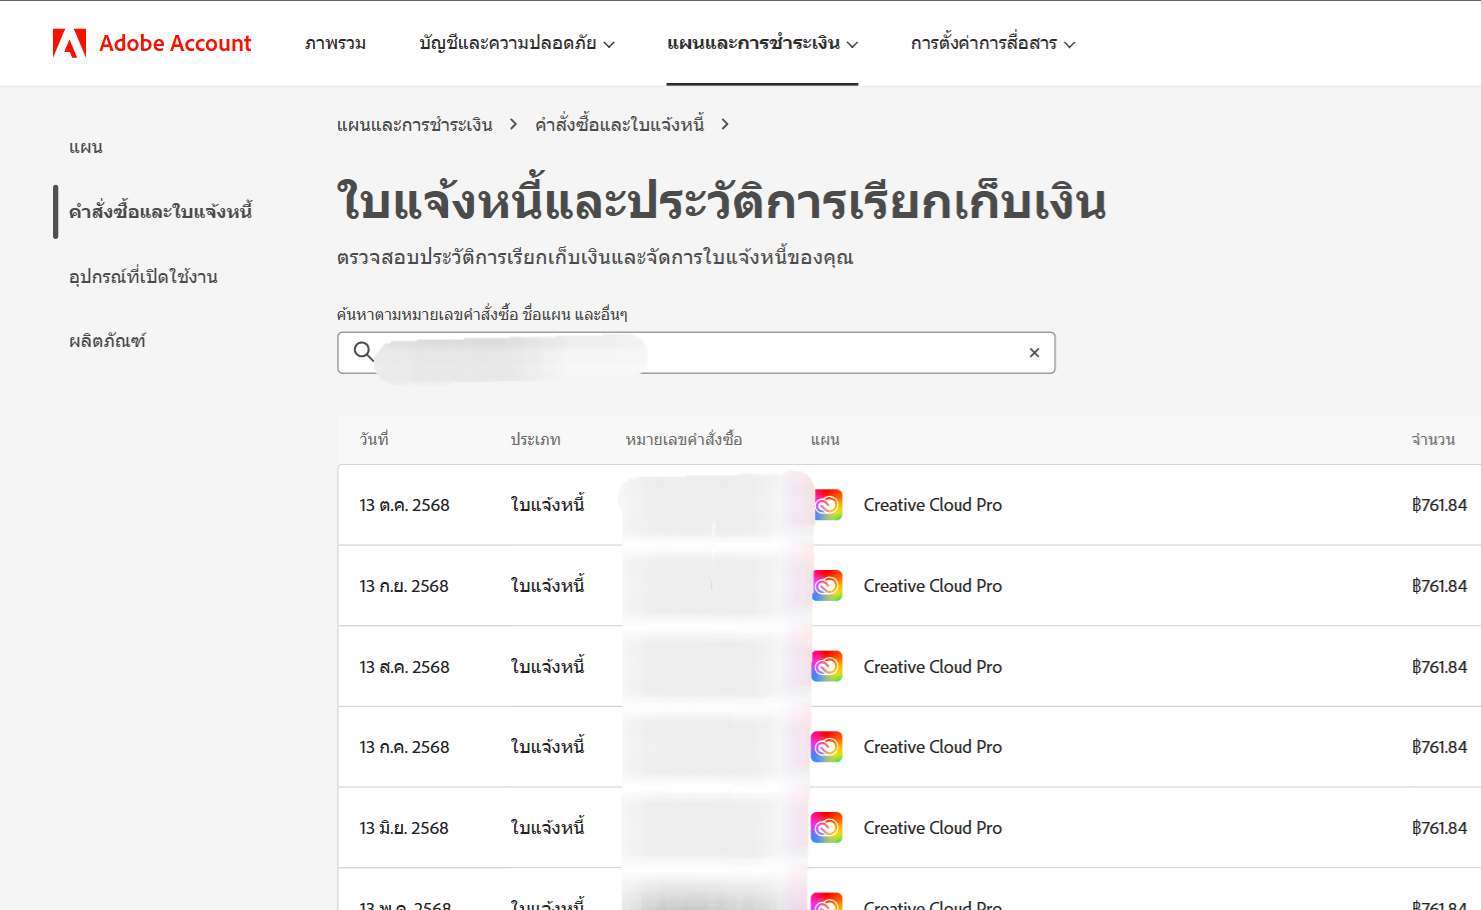This screenshot has width=1481, height=910.
Task: Open อุปกรณ์ที่เปิดใช้งาน in the sidebar
Action: coord(143,276)
